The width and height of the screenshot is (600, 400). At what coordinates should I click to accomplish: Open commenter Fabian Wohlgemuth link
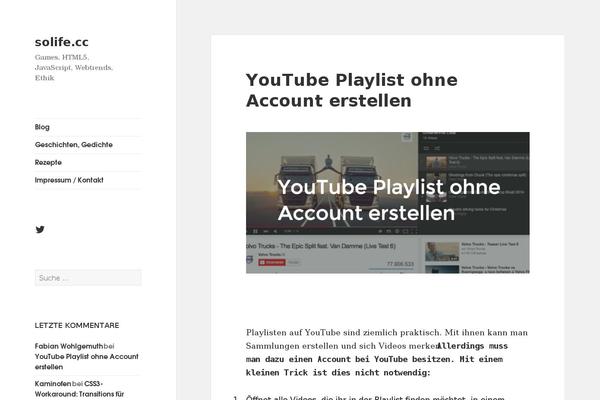pos(69,346)
